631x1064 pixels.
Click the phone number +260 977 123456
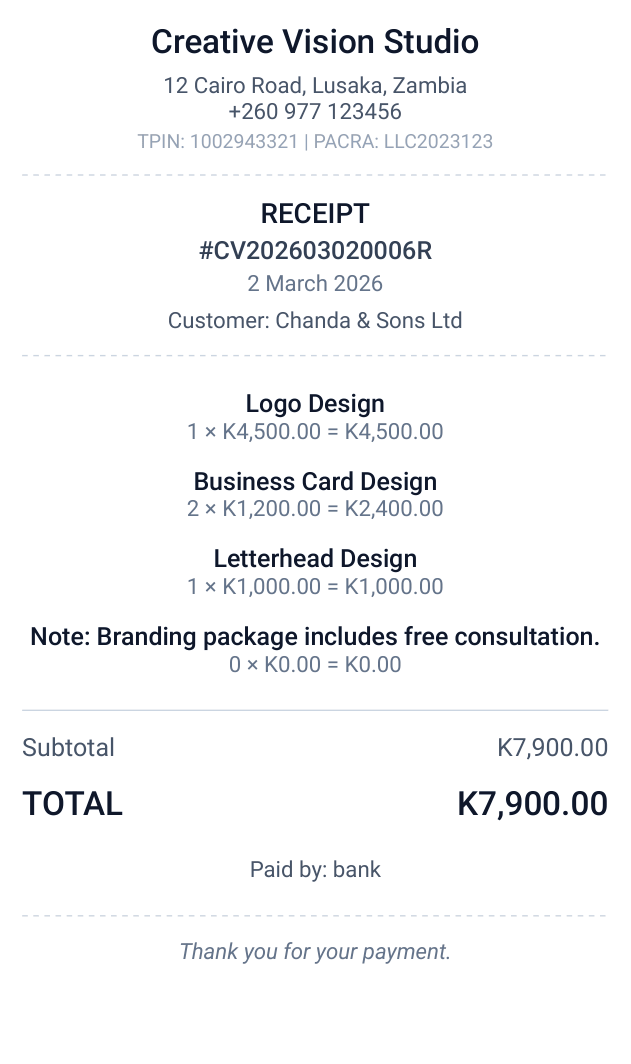coord(315,112)
